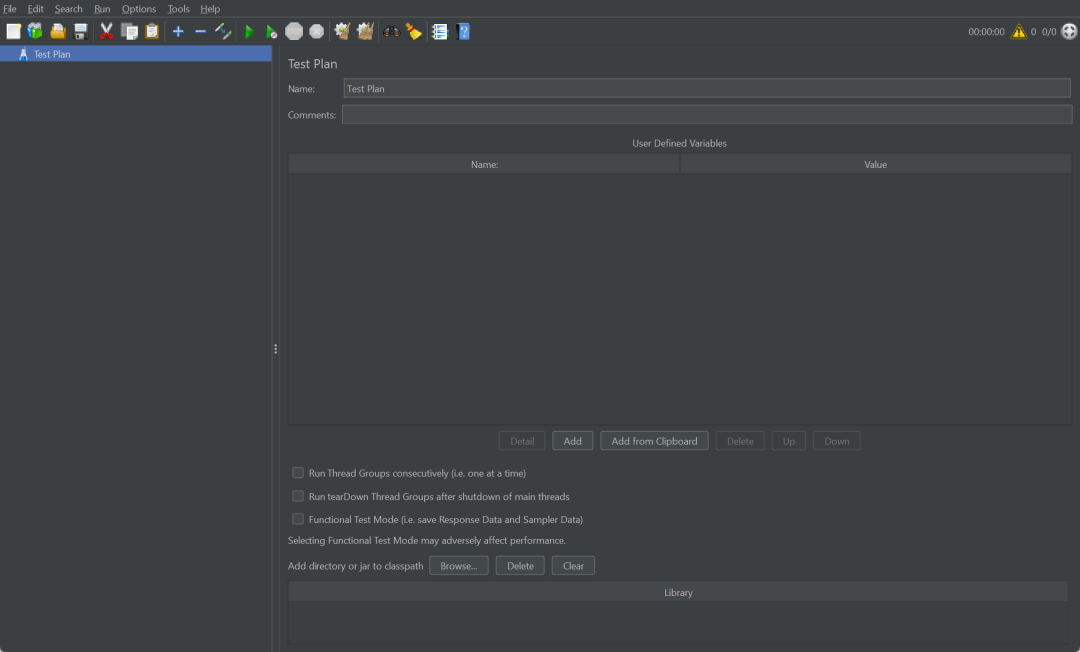Reset search with yellow broom icon
This screenshot has height=652, width=1080.
point(414,32)
